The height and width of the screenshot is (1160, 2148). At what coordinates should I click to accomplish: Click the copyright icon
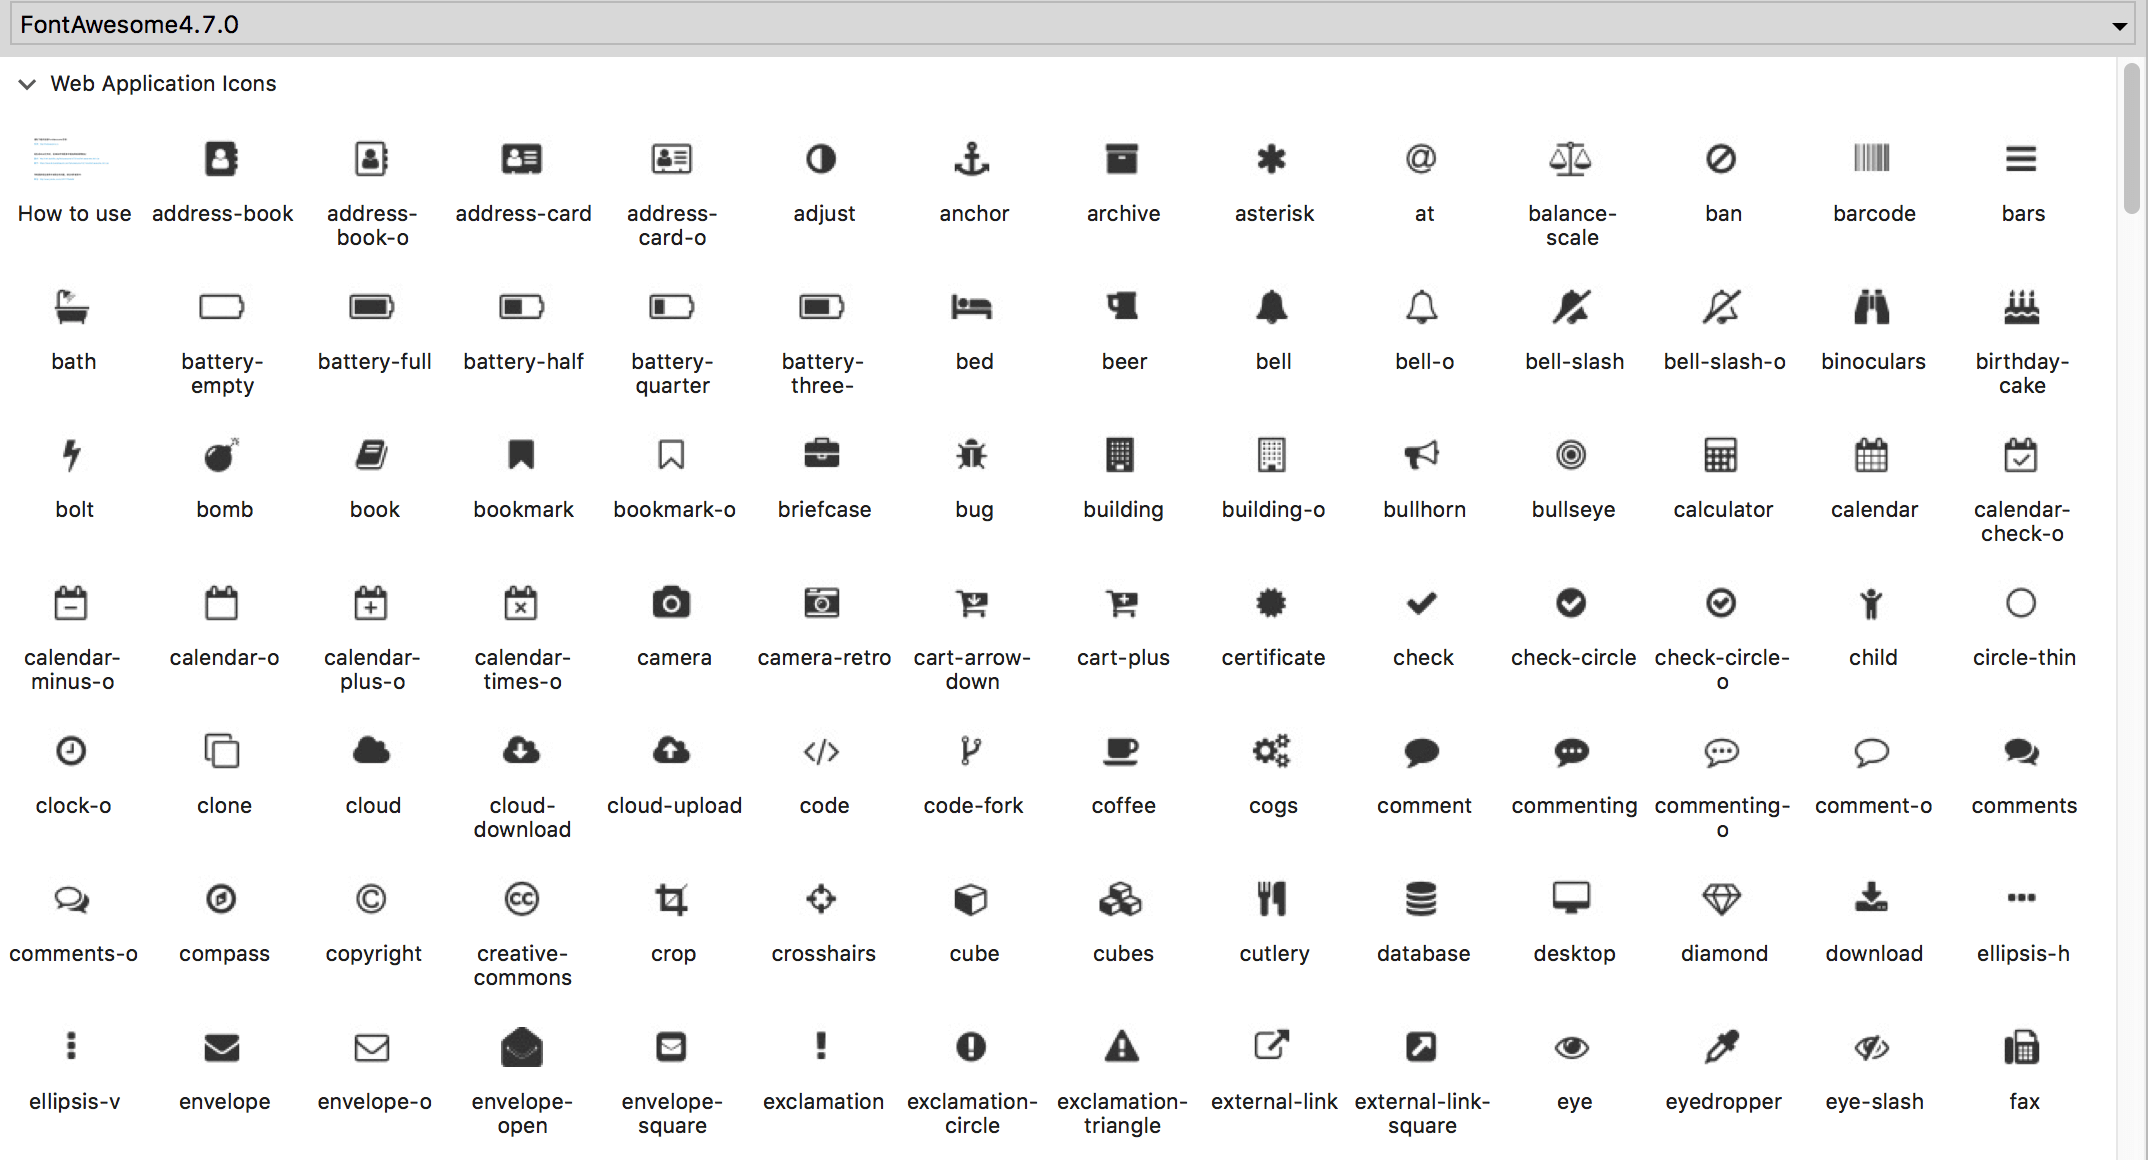click(x=371, y=899)
